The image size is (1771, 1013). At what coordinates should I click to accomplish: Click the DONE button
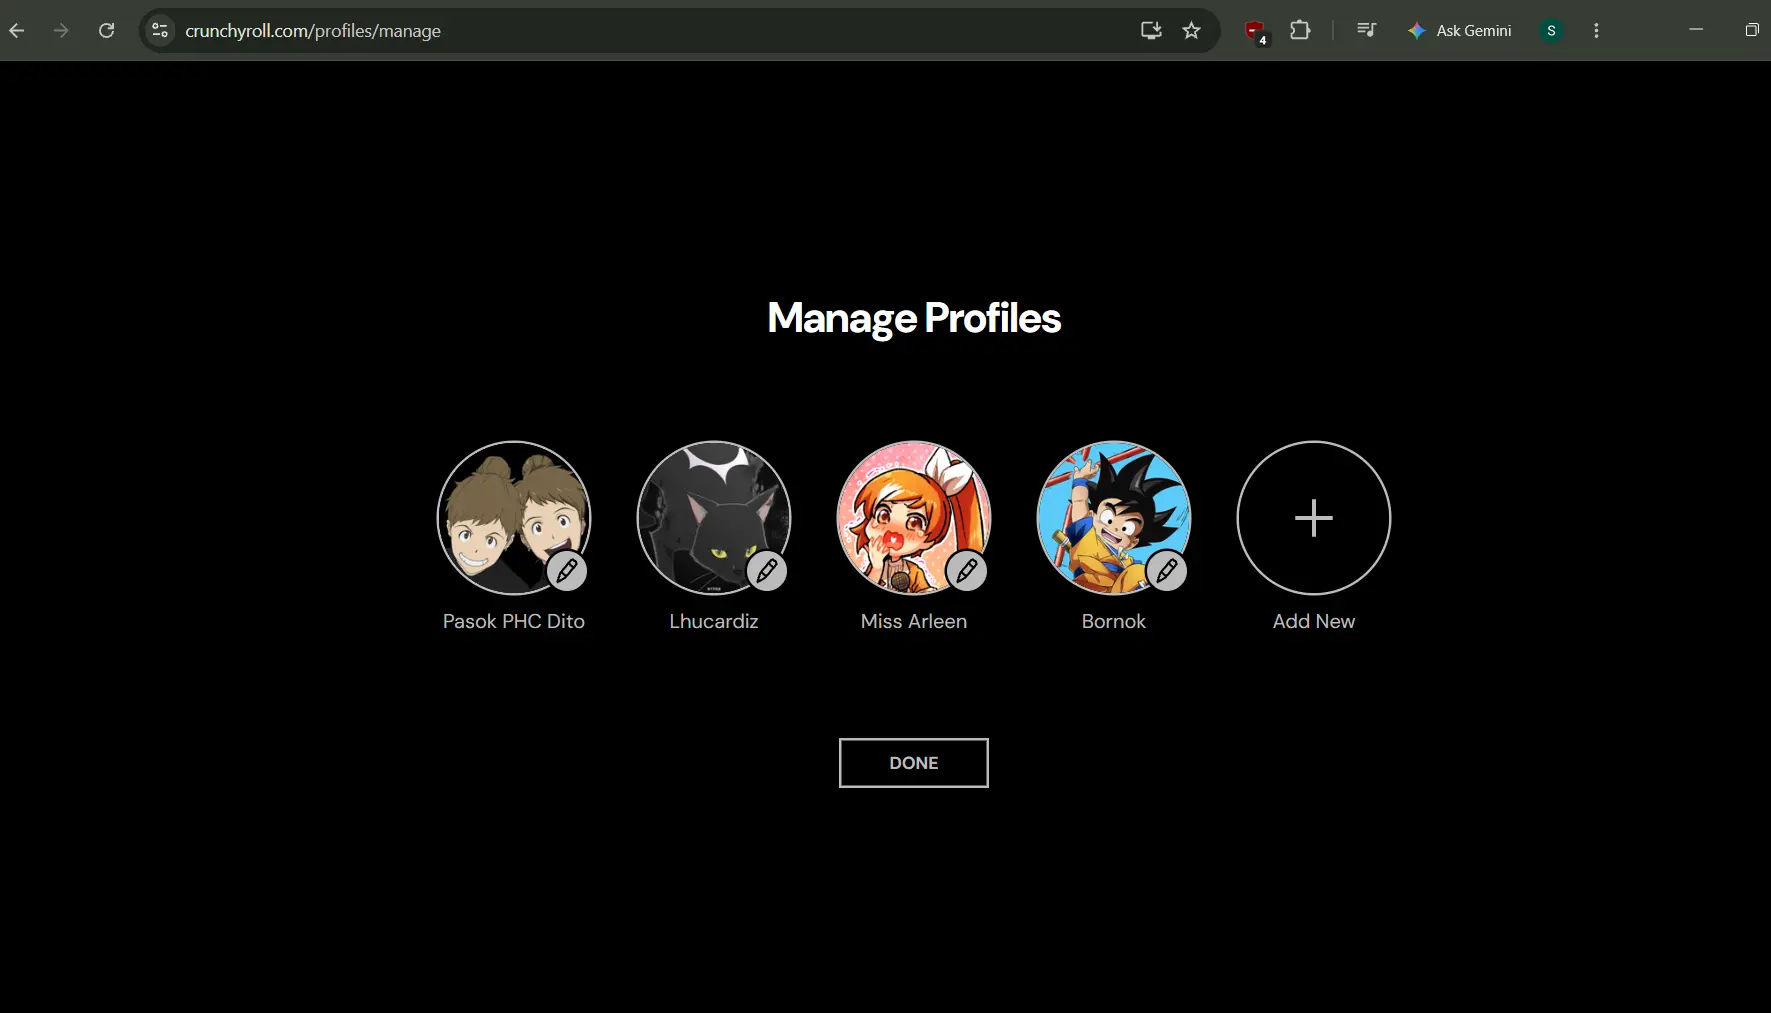(914, 763)
